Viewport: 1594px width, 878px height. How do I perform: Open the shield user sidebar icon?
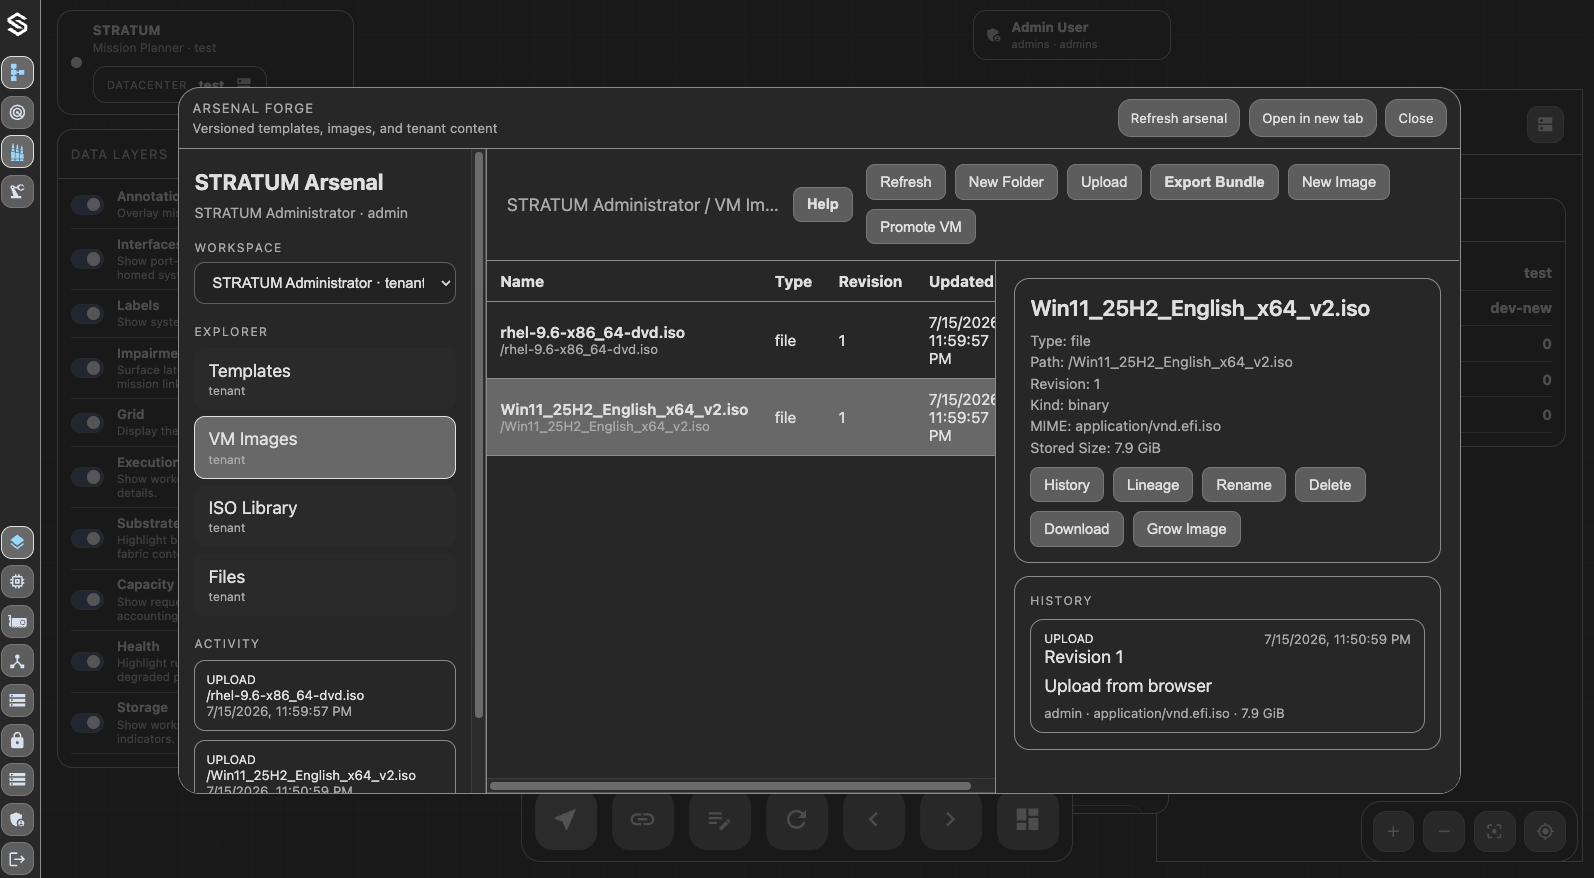coord(17,819)
